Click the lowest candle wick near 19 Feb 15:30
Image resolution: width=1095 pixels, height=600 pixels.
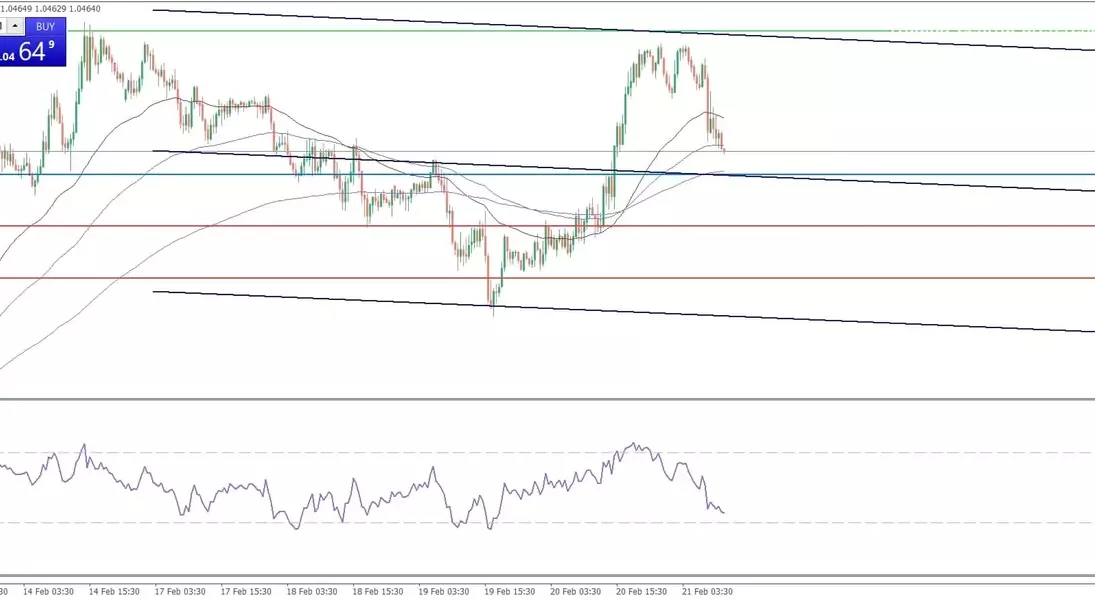point(492,308)
